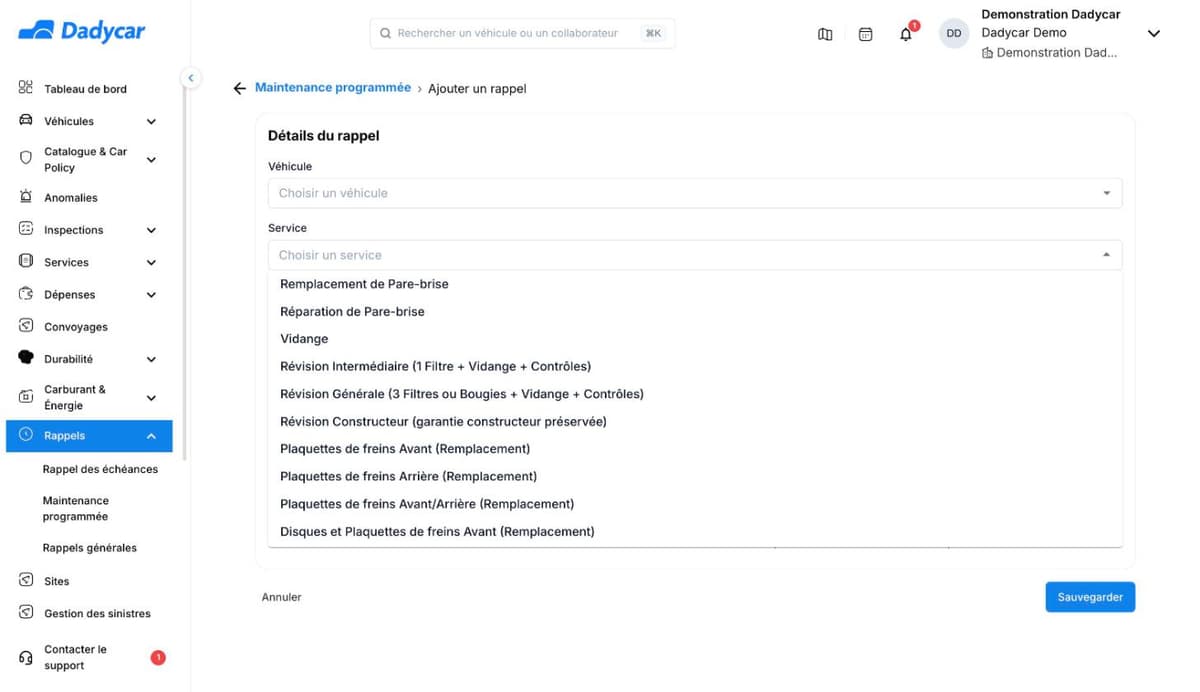Expand the Inspections chevron
Viewport: 1200px width, 692px height.
151,230
